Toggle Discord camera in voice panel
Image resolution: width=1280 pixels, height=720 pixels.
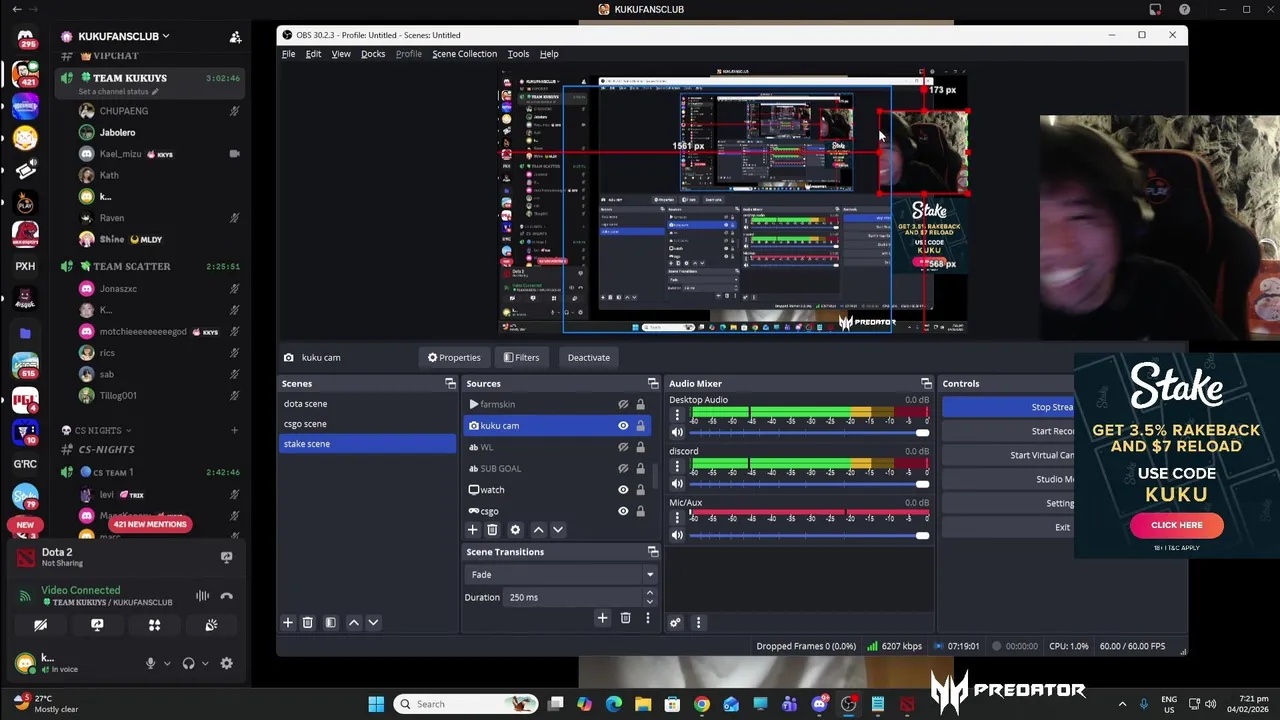click(x=40, y=625)
